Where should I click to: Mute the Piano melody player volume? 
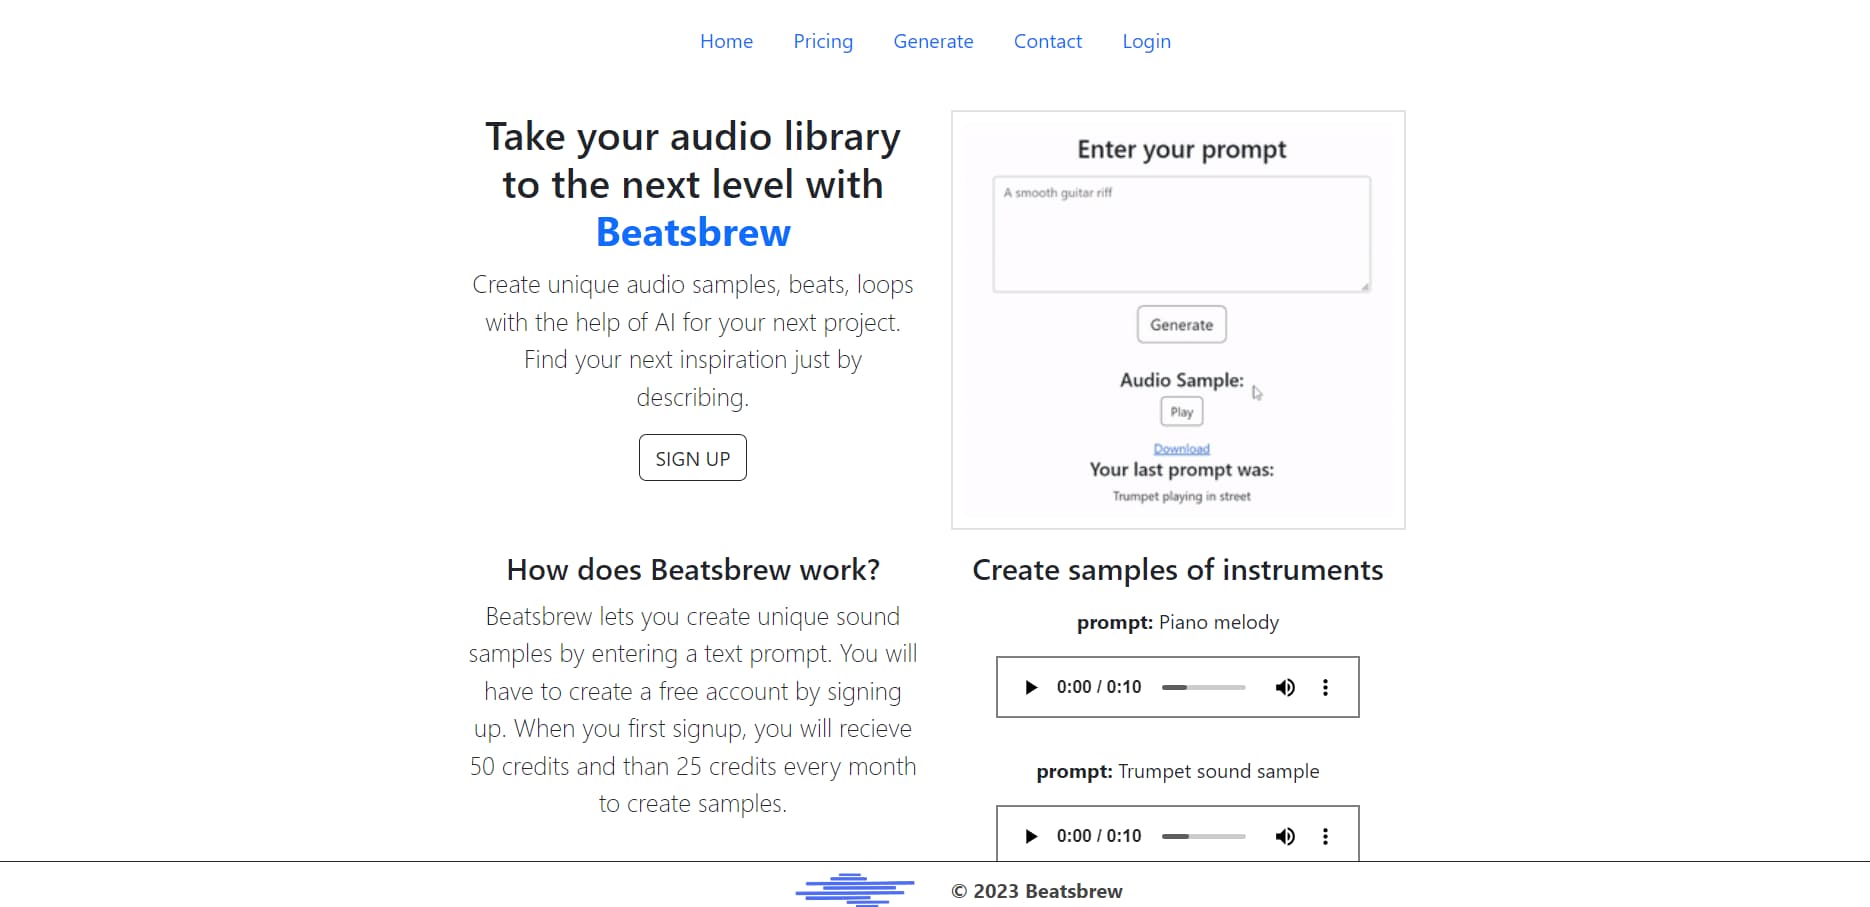click(1285, 687)
